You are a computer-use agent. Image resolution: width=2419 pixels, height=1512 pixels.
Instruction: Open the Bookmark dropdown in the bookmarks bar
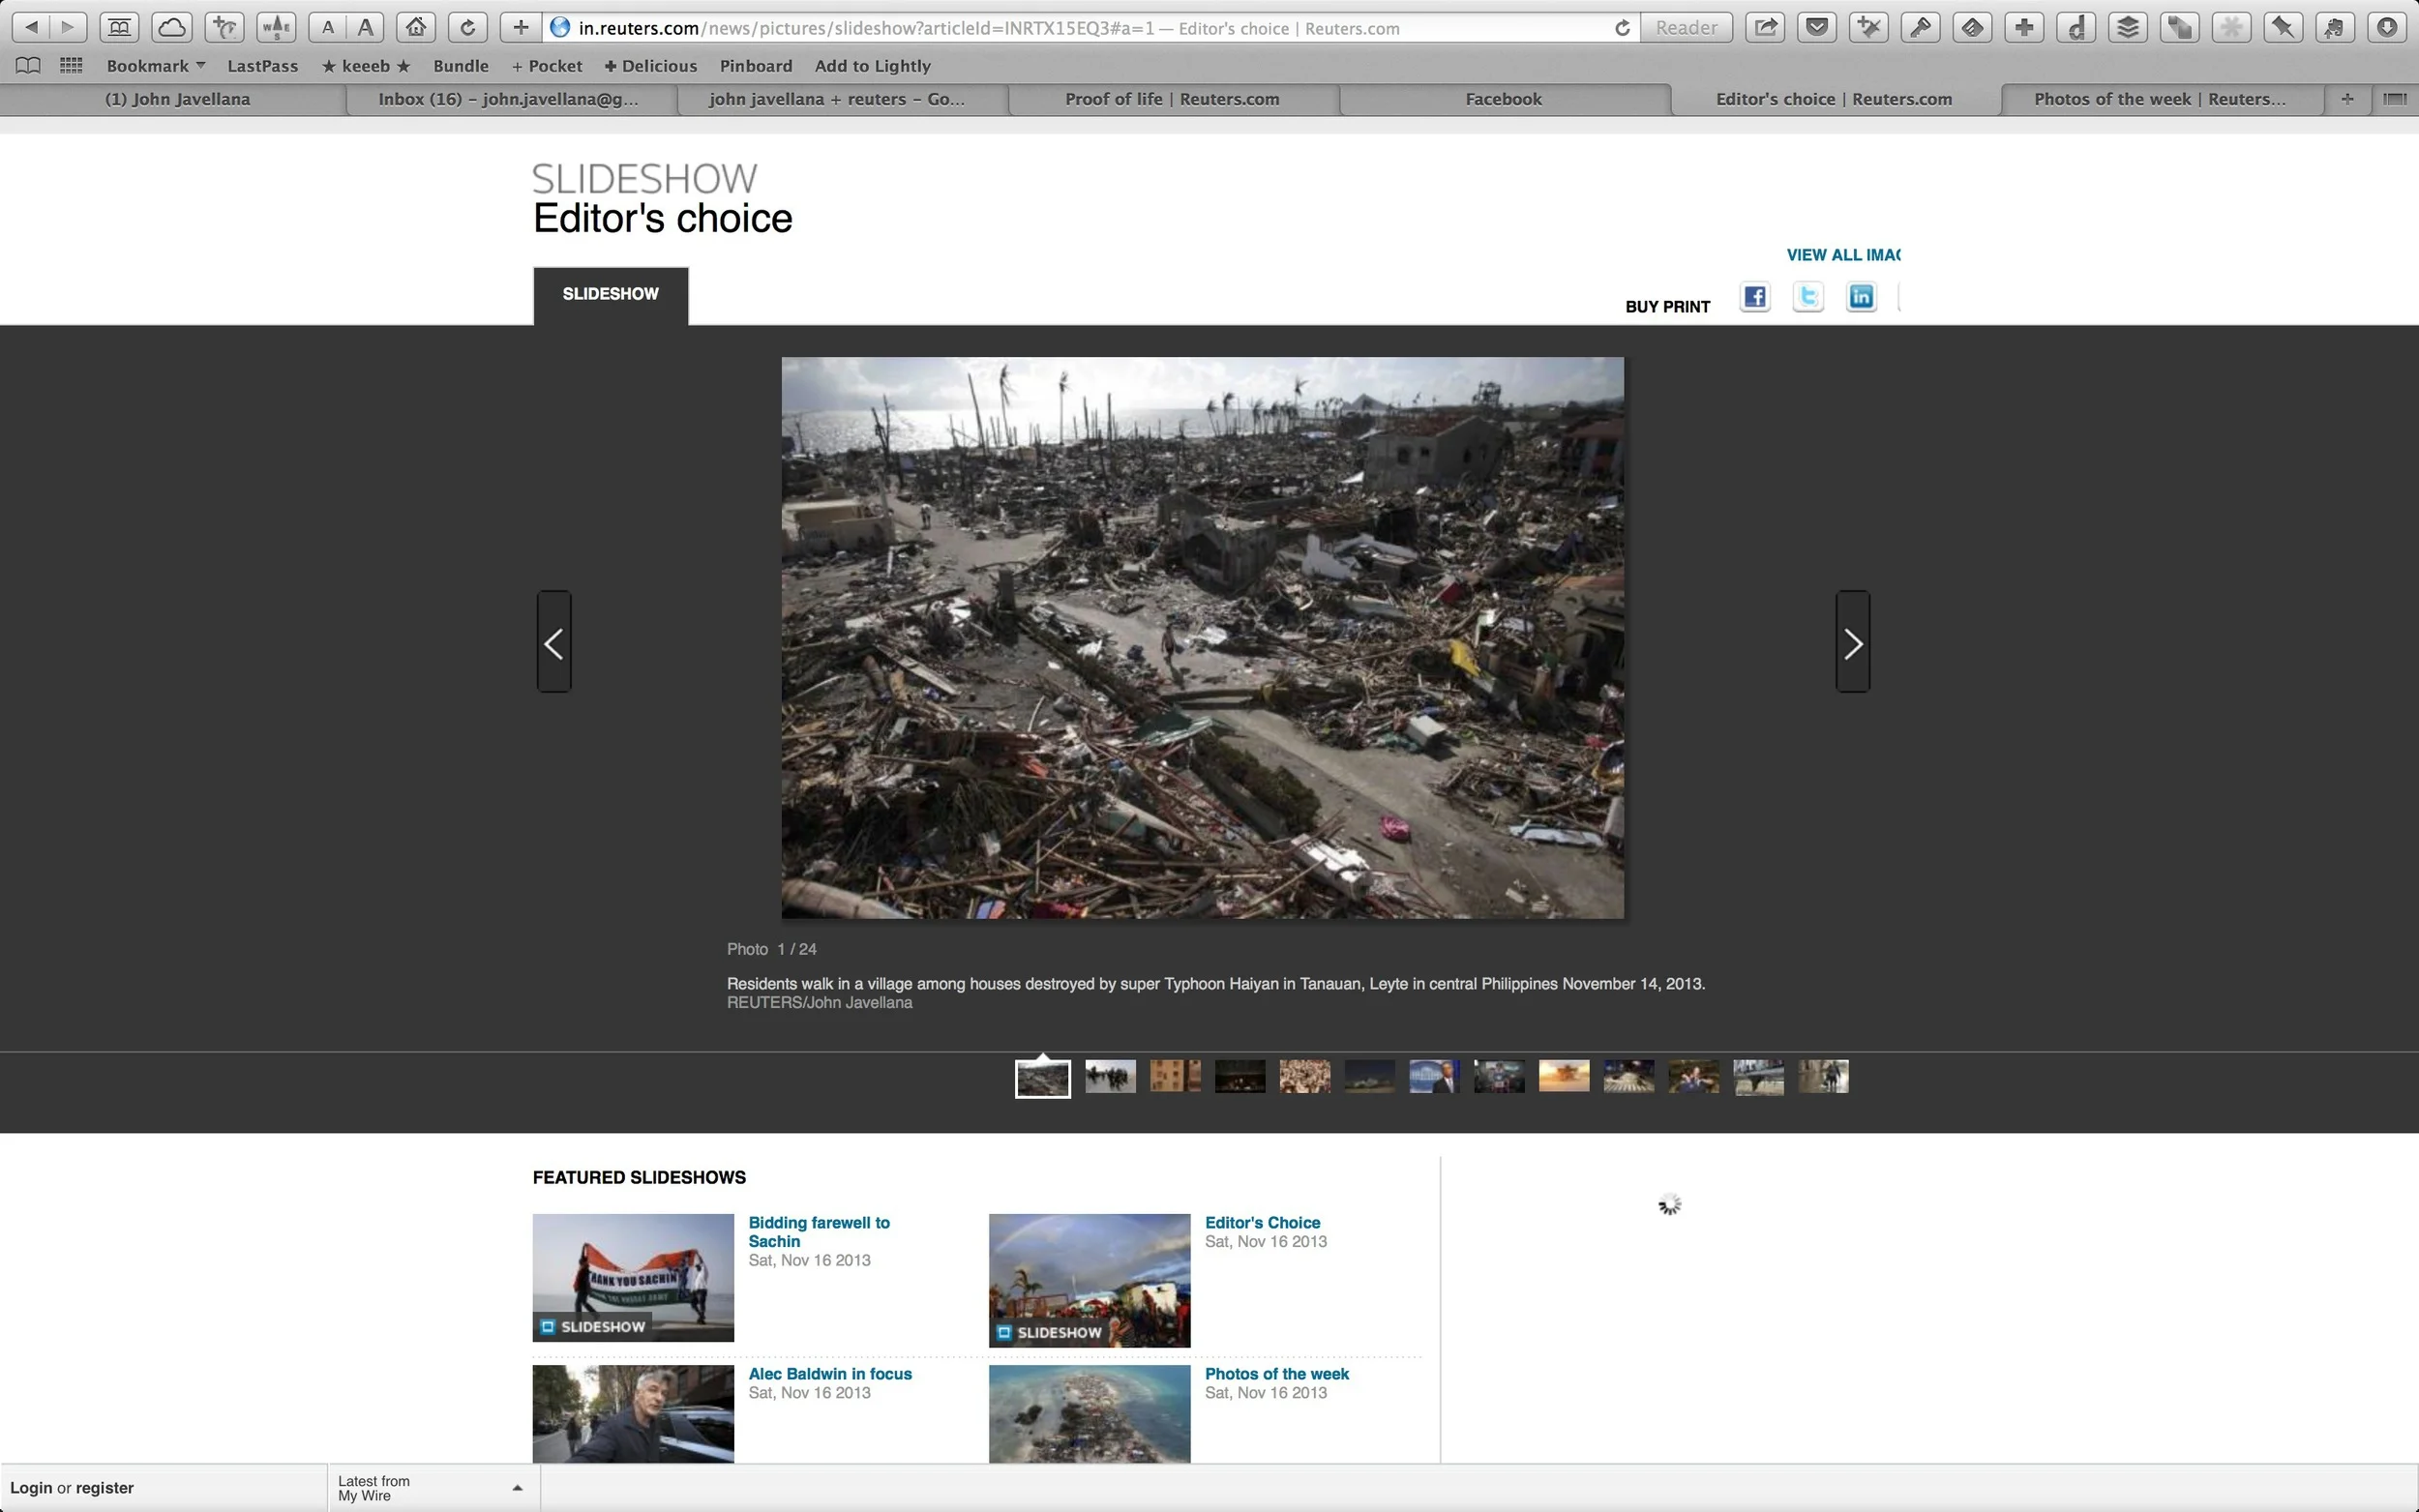[x=153, y=65]
